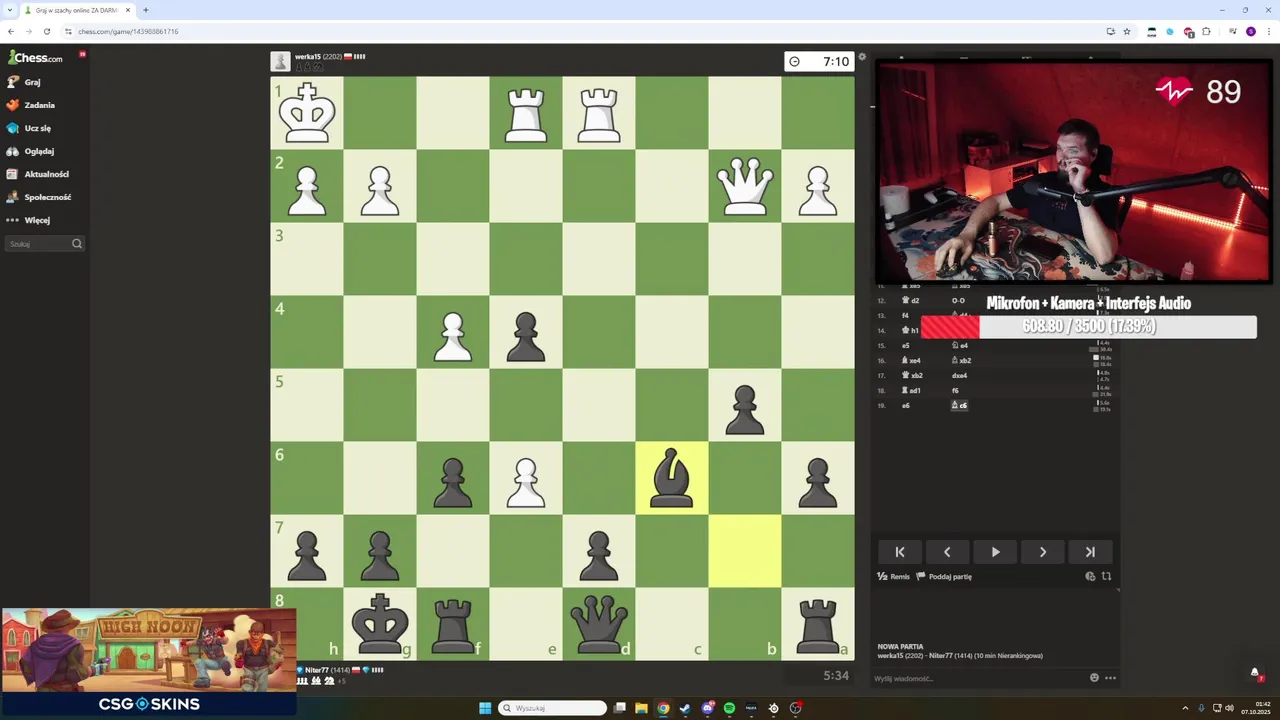Screen dimensions: 1280x720
Task: Step forward one move
Action: 1043,552
